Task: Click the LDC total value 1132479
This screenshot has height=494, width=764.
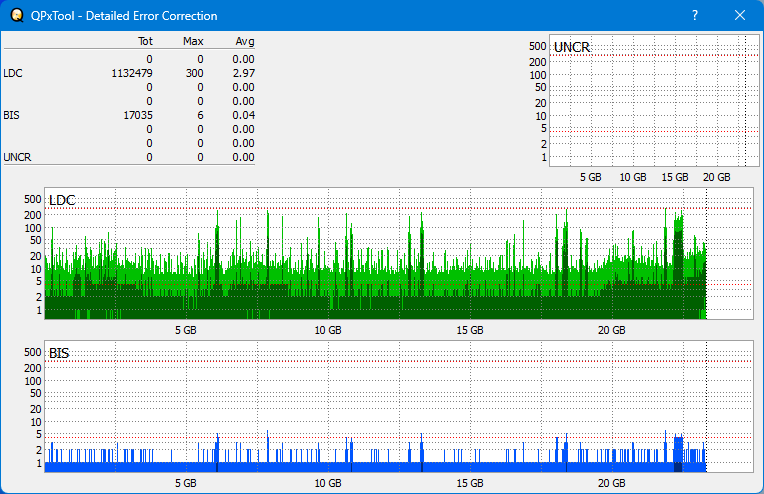Action: tap(132, 73)
